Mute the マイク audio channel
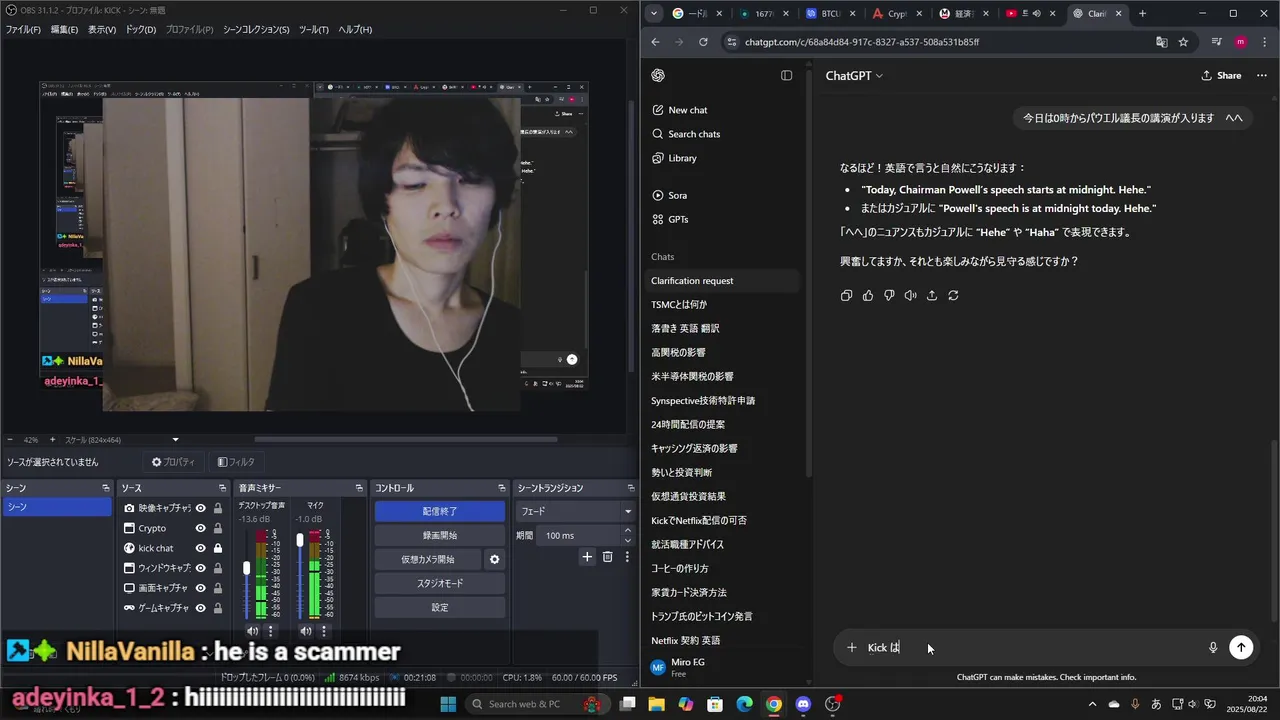Image resolution: width=1280 pixels, height=720 pixels. tap(306, 631)
